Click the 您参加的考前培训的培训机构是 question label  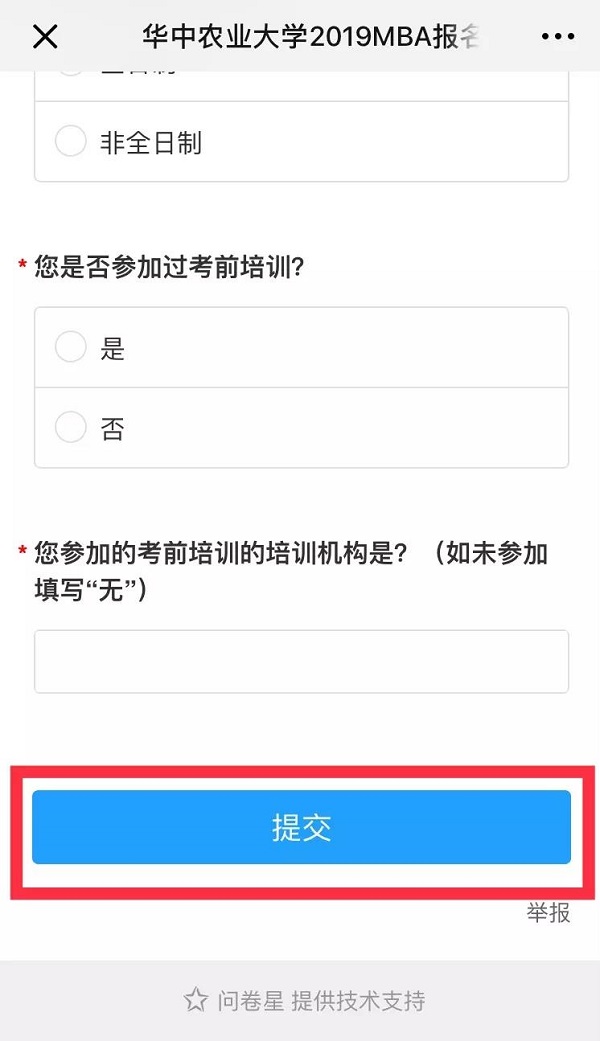(x=220, y=553)
